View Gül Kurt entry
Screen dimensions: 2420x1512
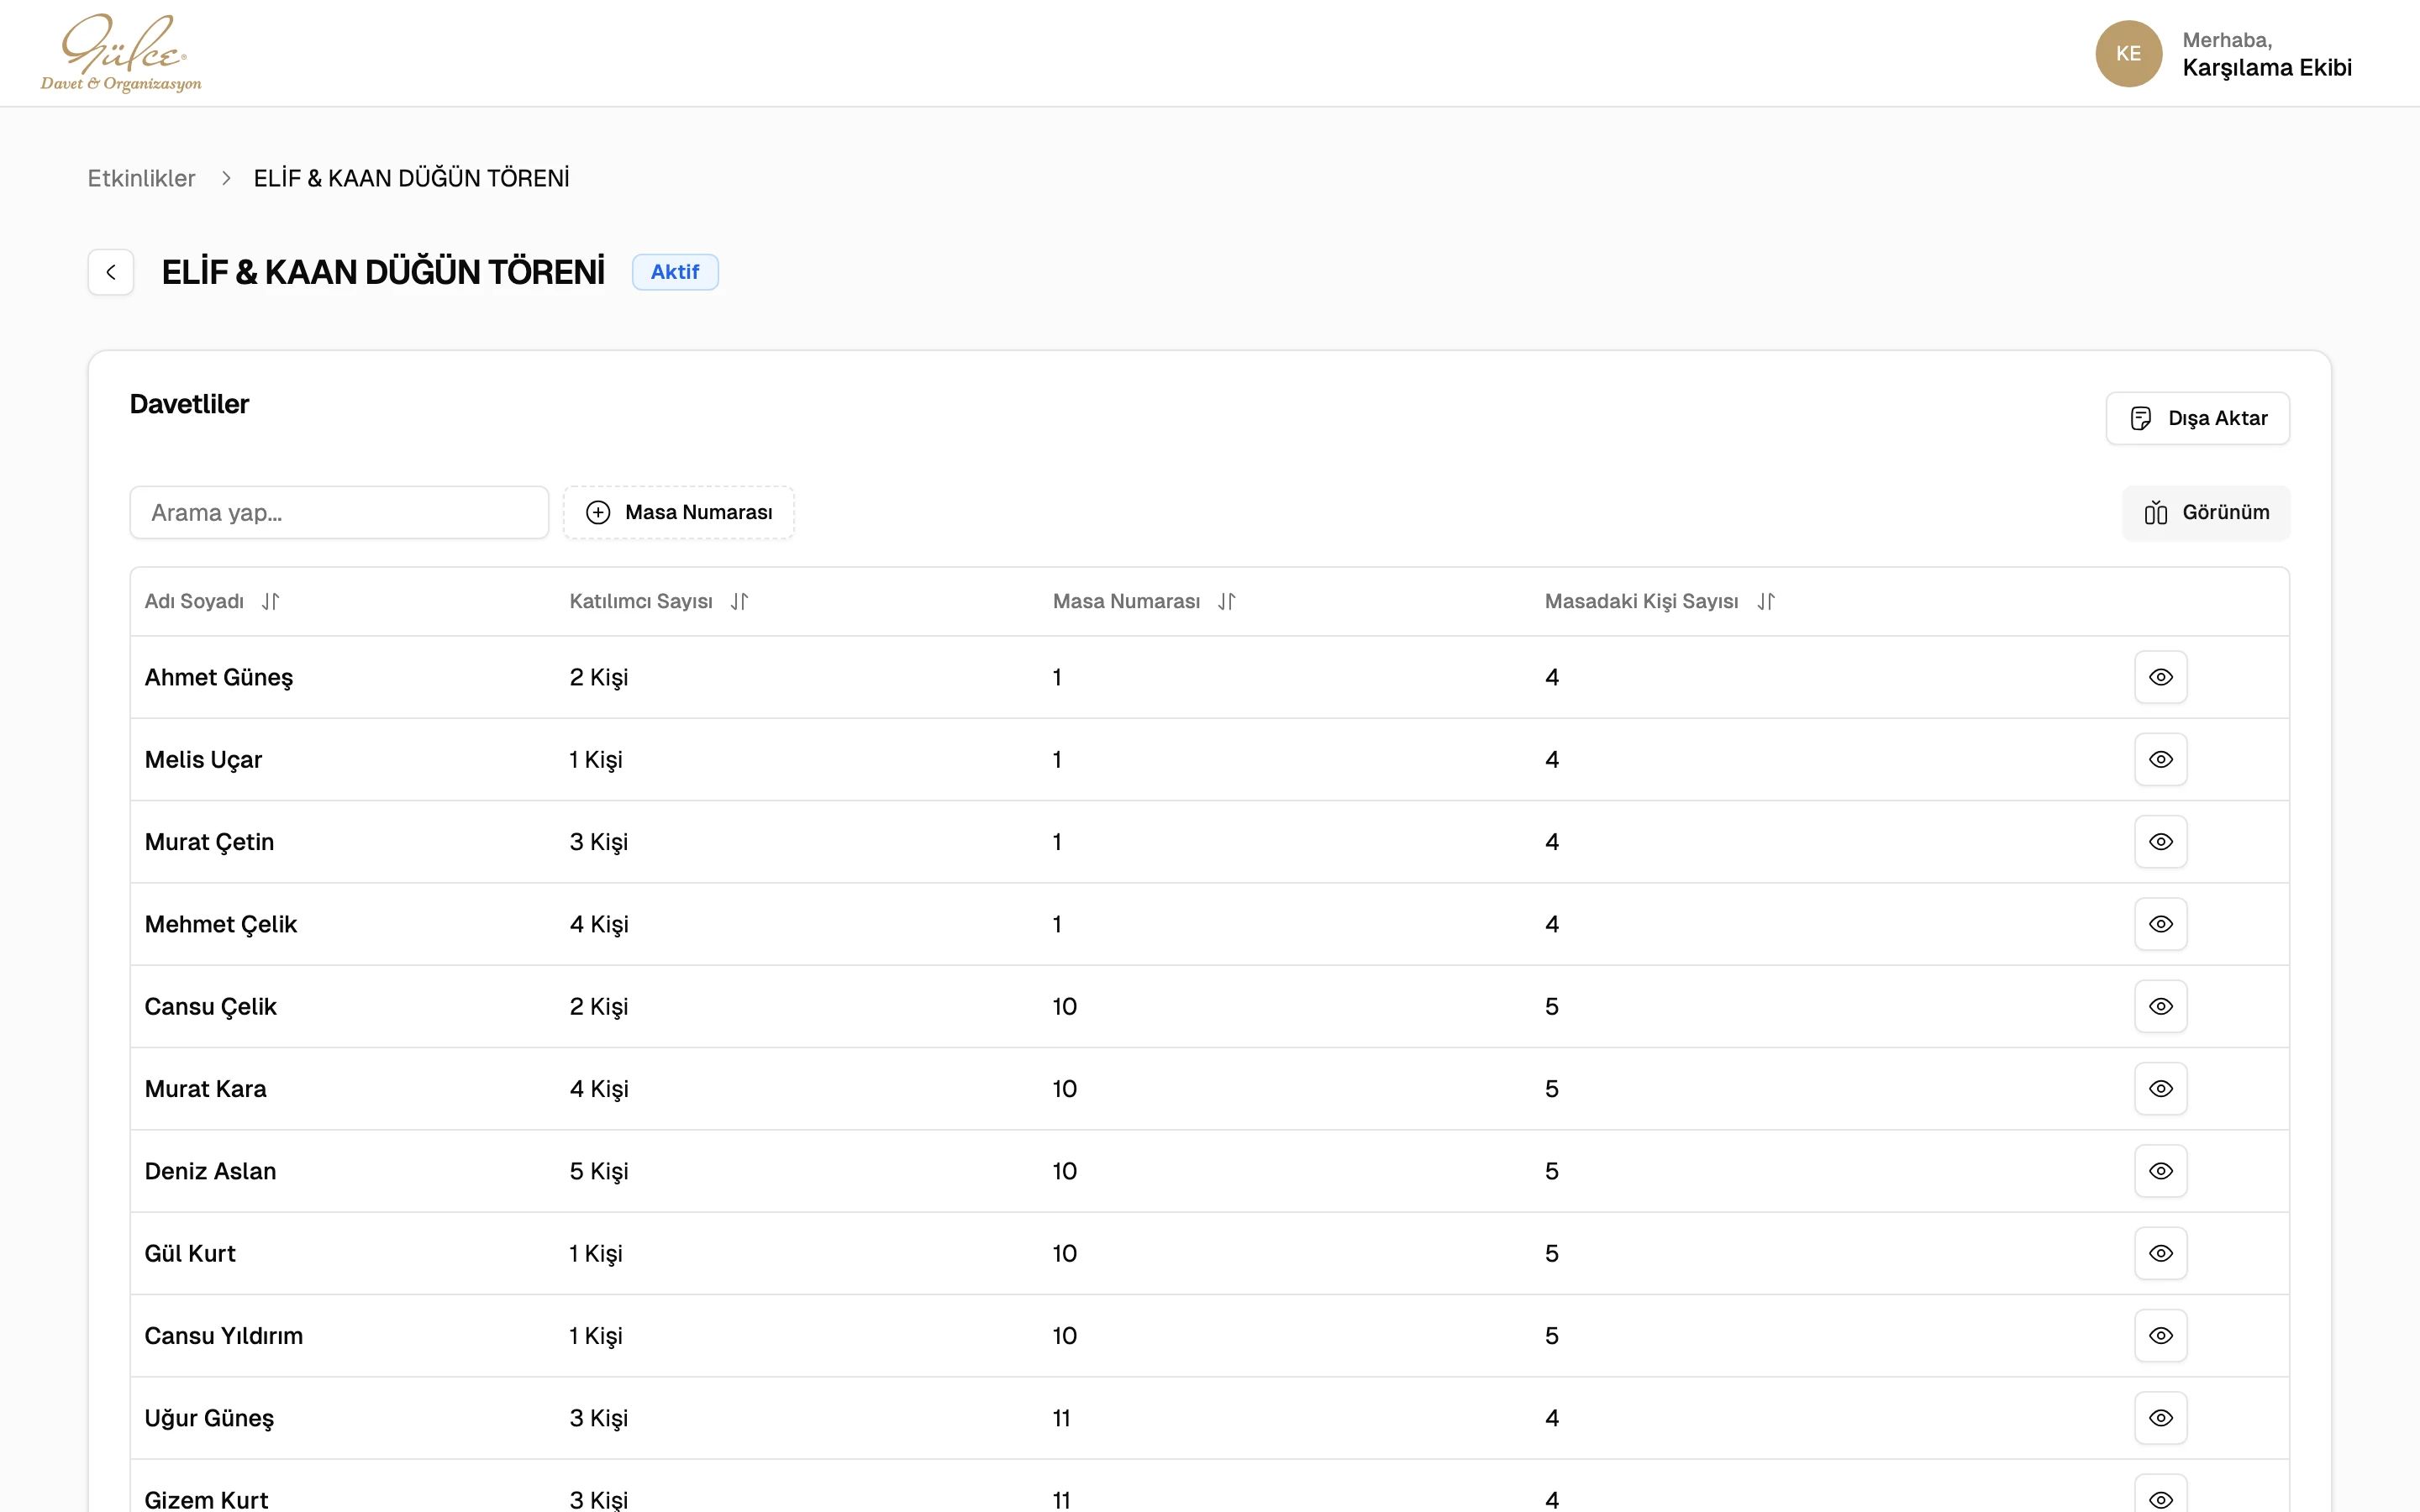coord(2160,1253)
